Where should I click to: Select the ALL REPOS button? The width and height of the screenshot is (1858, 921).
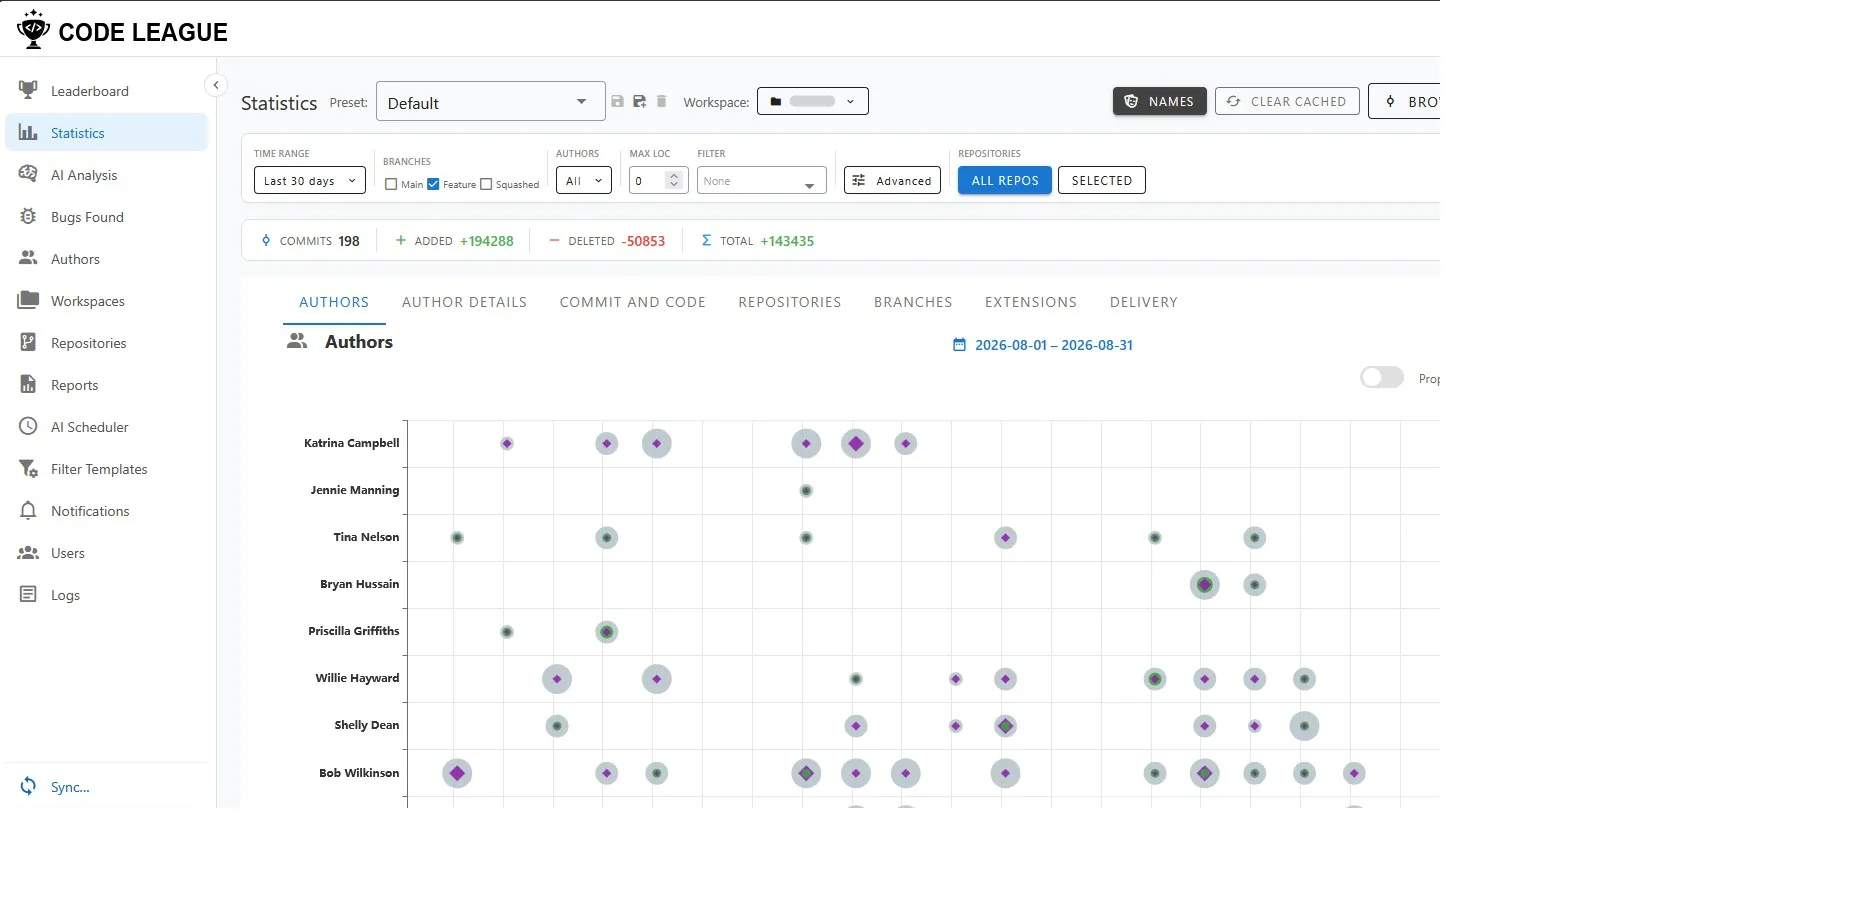coord(1004,181)
